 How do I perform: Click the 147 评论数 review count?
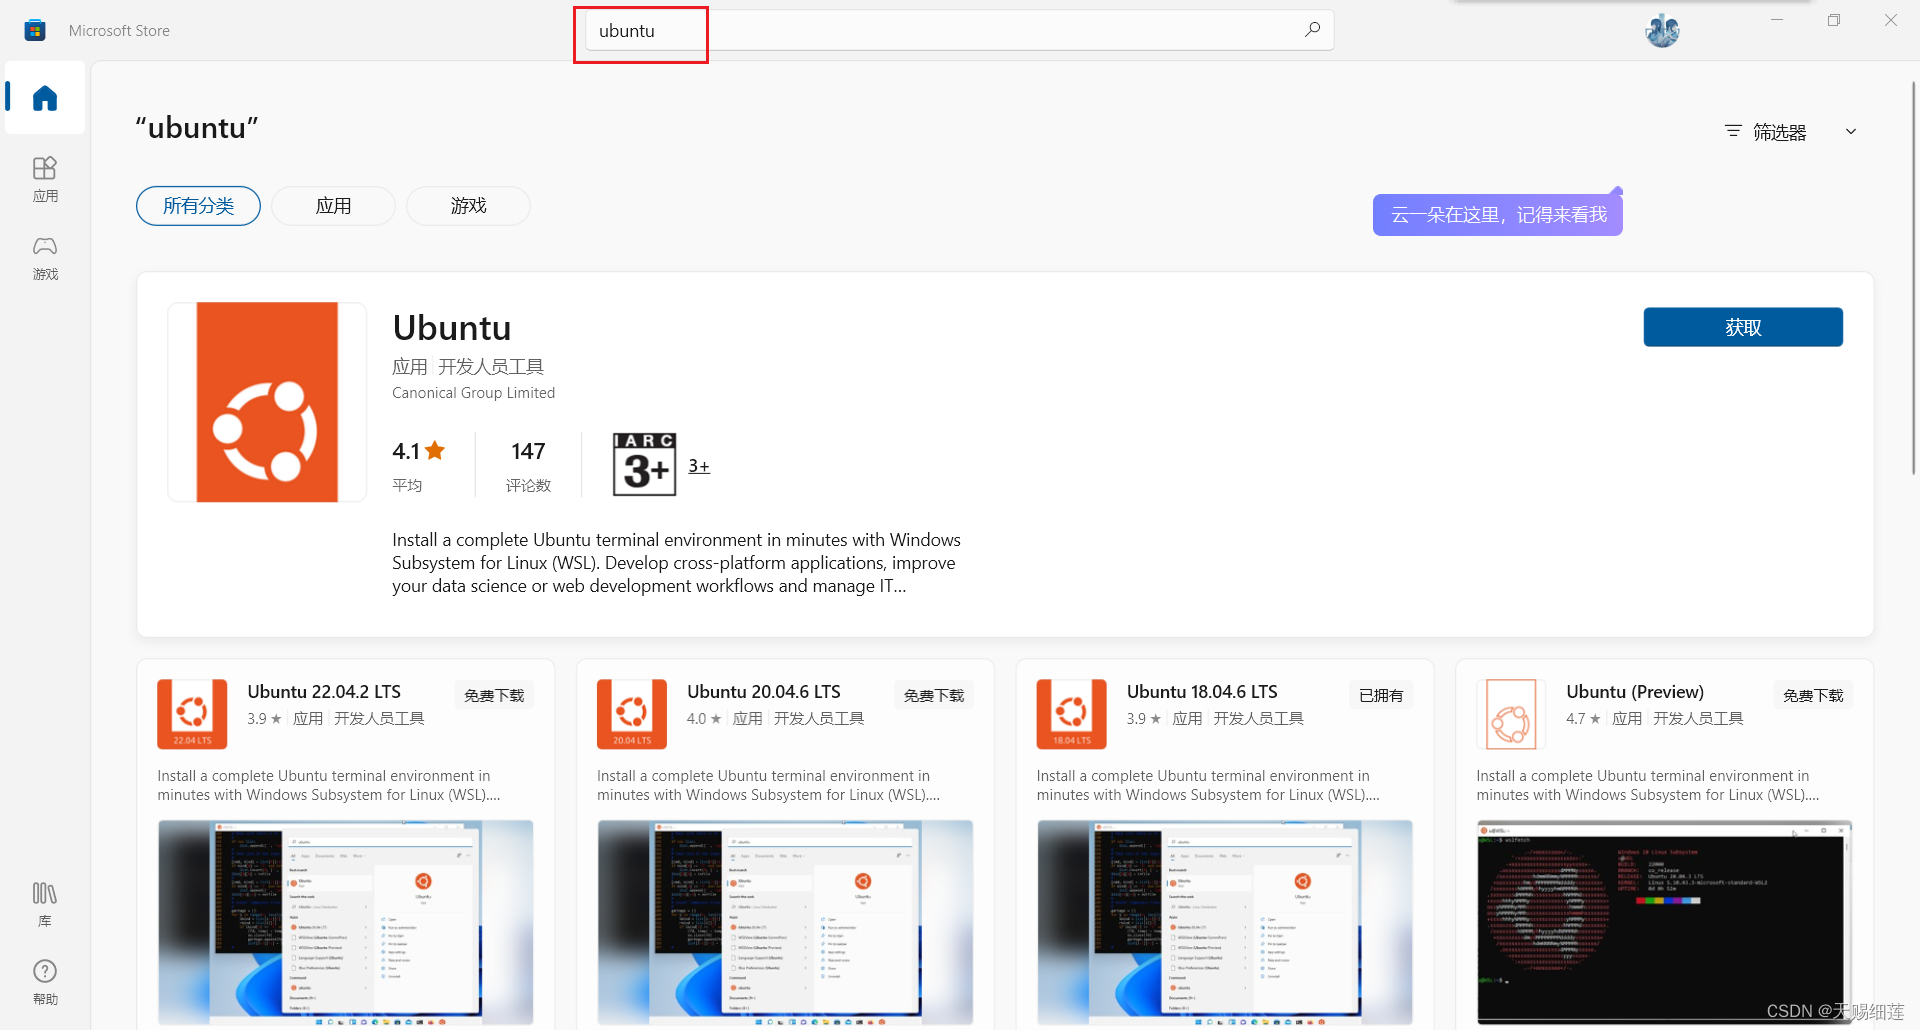[528, 466]
